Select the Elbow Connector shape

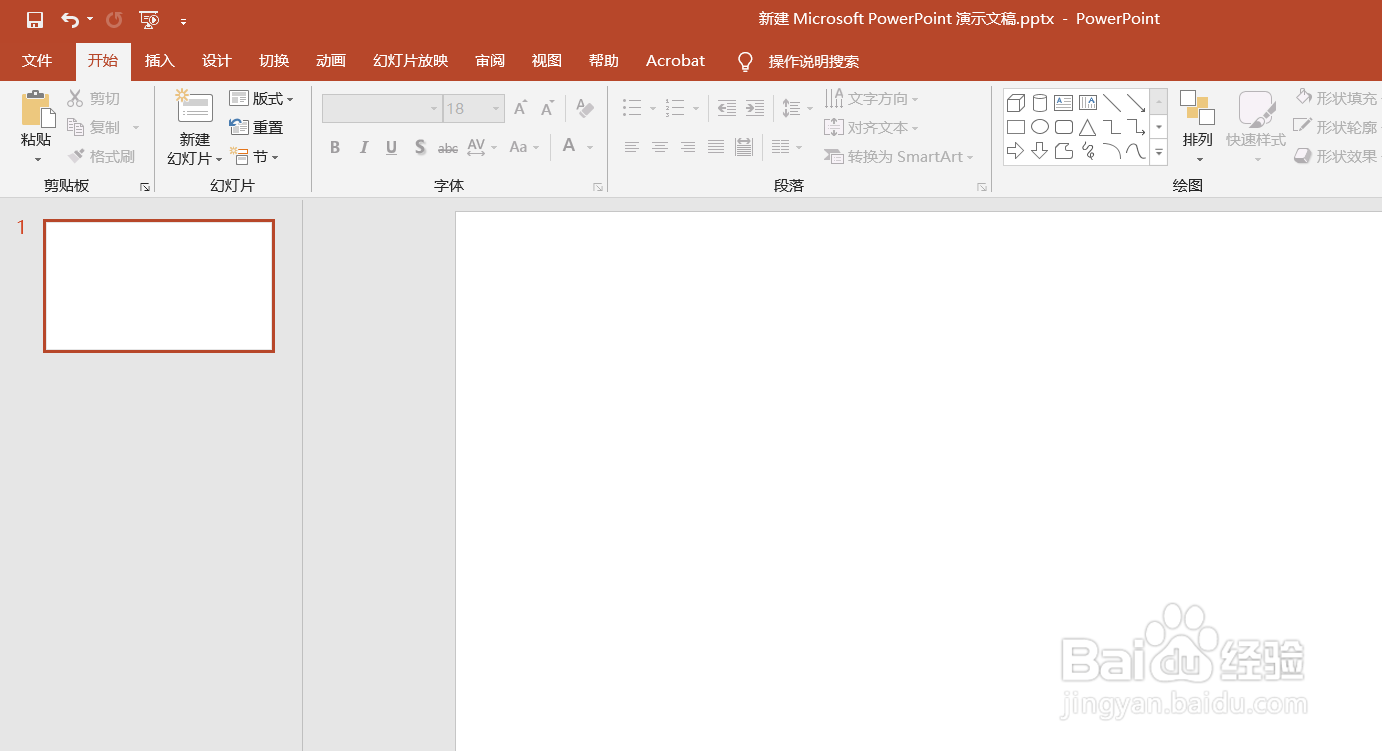(x=1112, y=127)
